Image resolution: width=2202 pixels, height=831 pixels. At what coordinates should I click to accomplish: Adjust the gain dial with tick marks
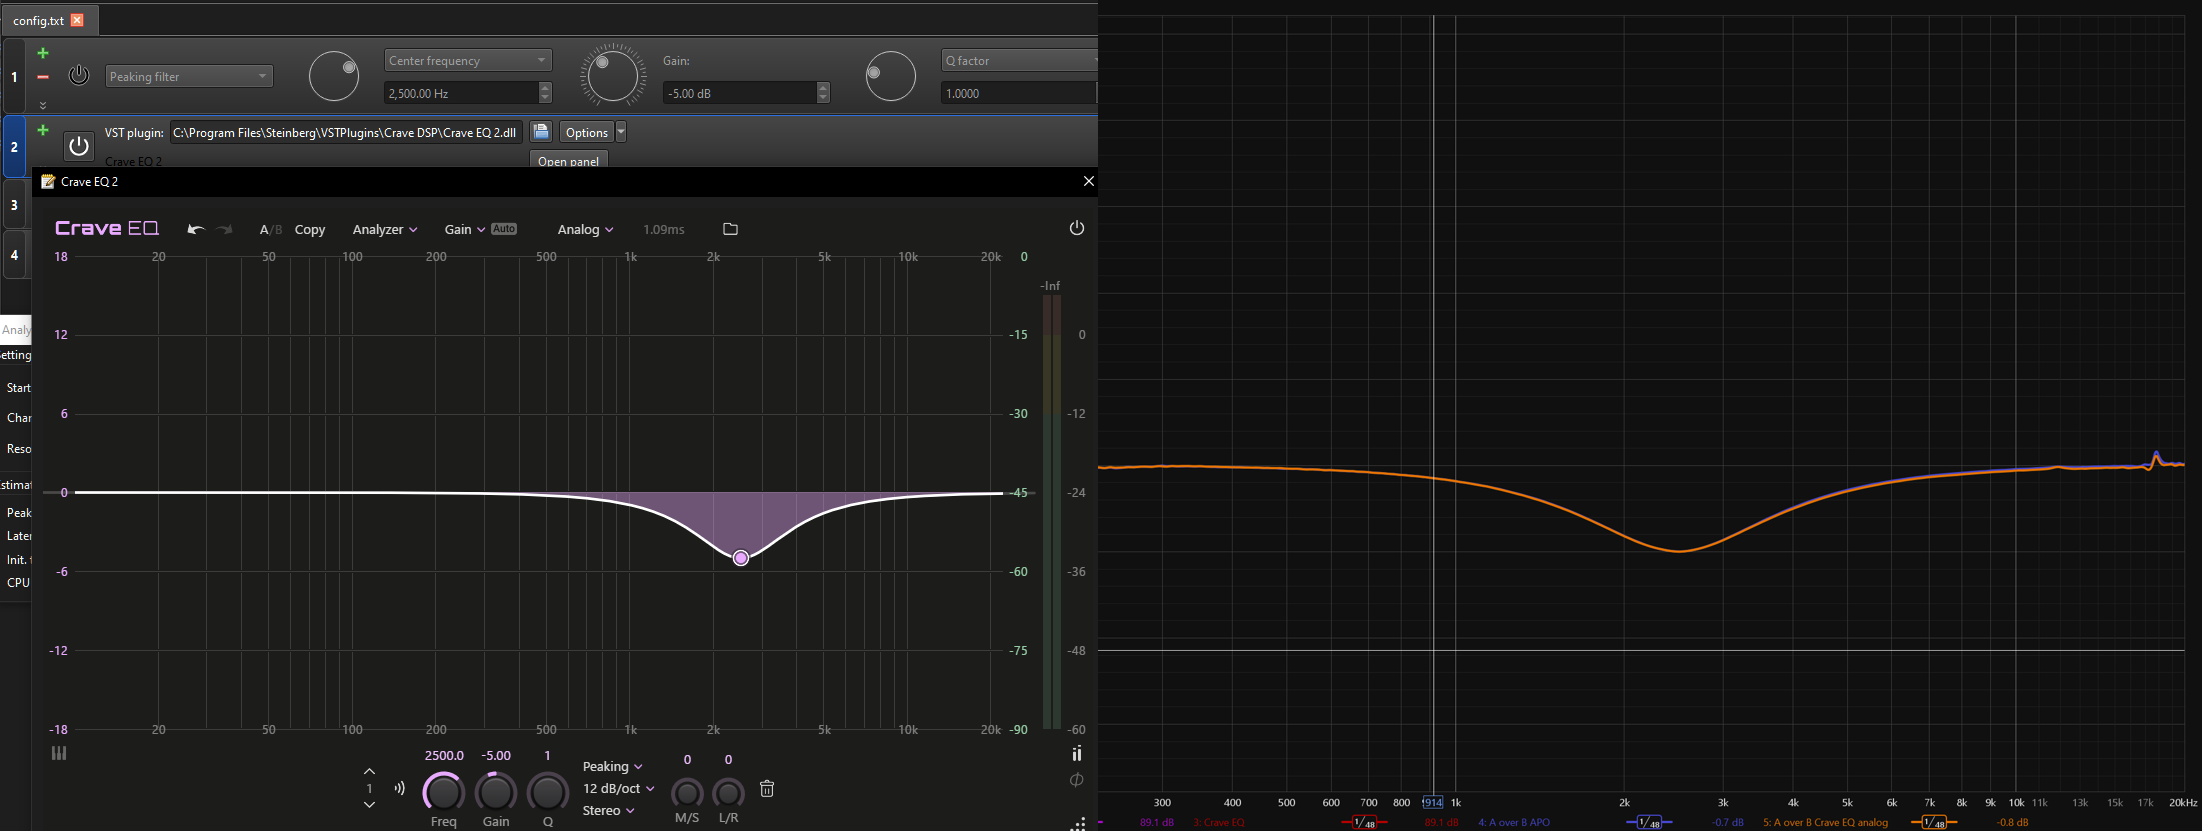pyautogui.click(x=613, y=75)
